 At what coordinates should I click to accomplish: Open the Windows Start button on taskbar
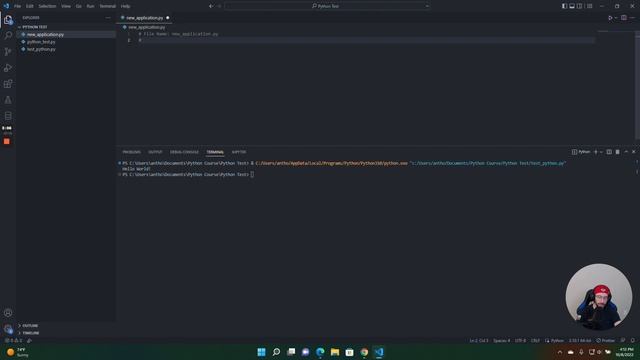click(x=262, y=352)
